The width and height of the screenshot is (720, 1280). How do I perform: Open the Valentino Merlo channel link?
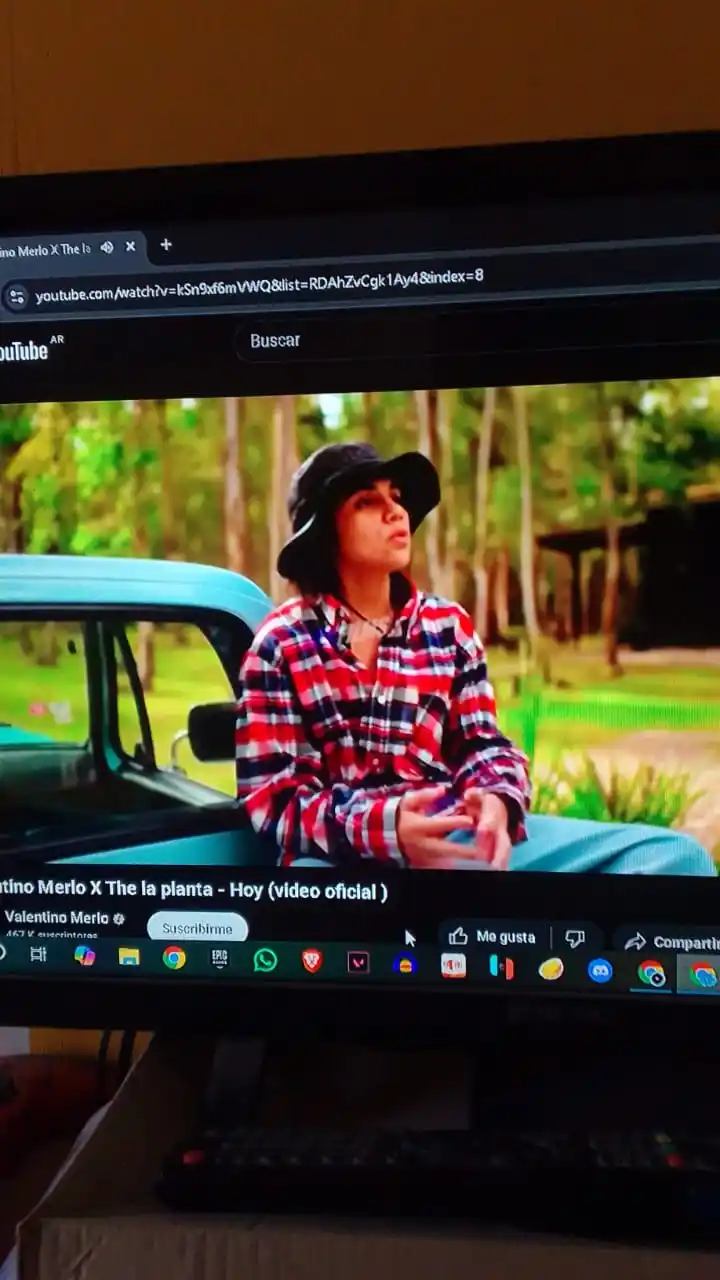[56, 918]
